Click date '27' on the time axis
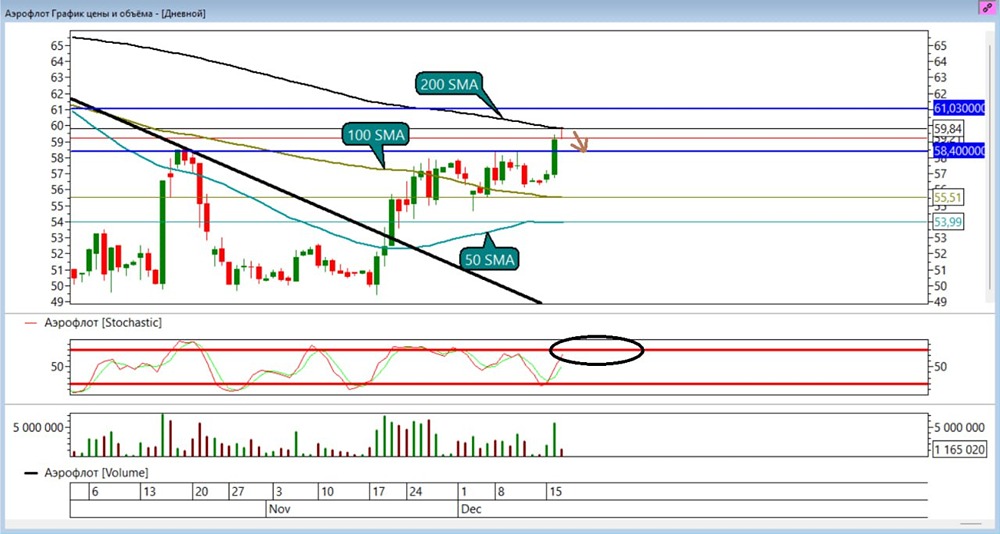The width and height of the screenshot is (1000, 534). pyautogui.click(x=237, y=492)
